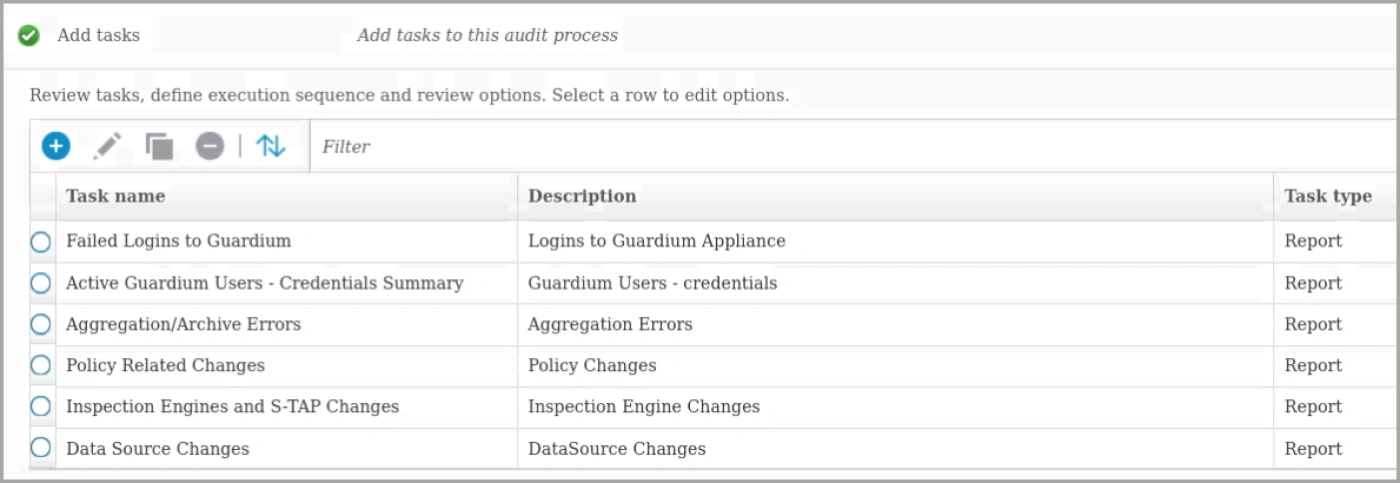
Task: Click the Logins to Guardium Appliance description
Action: [656, 241]
